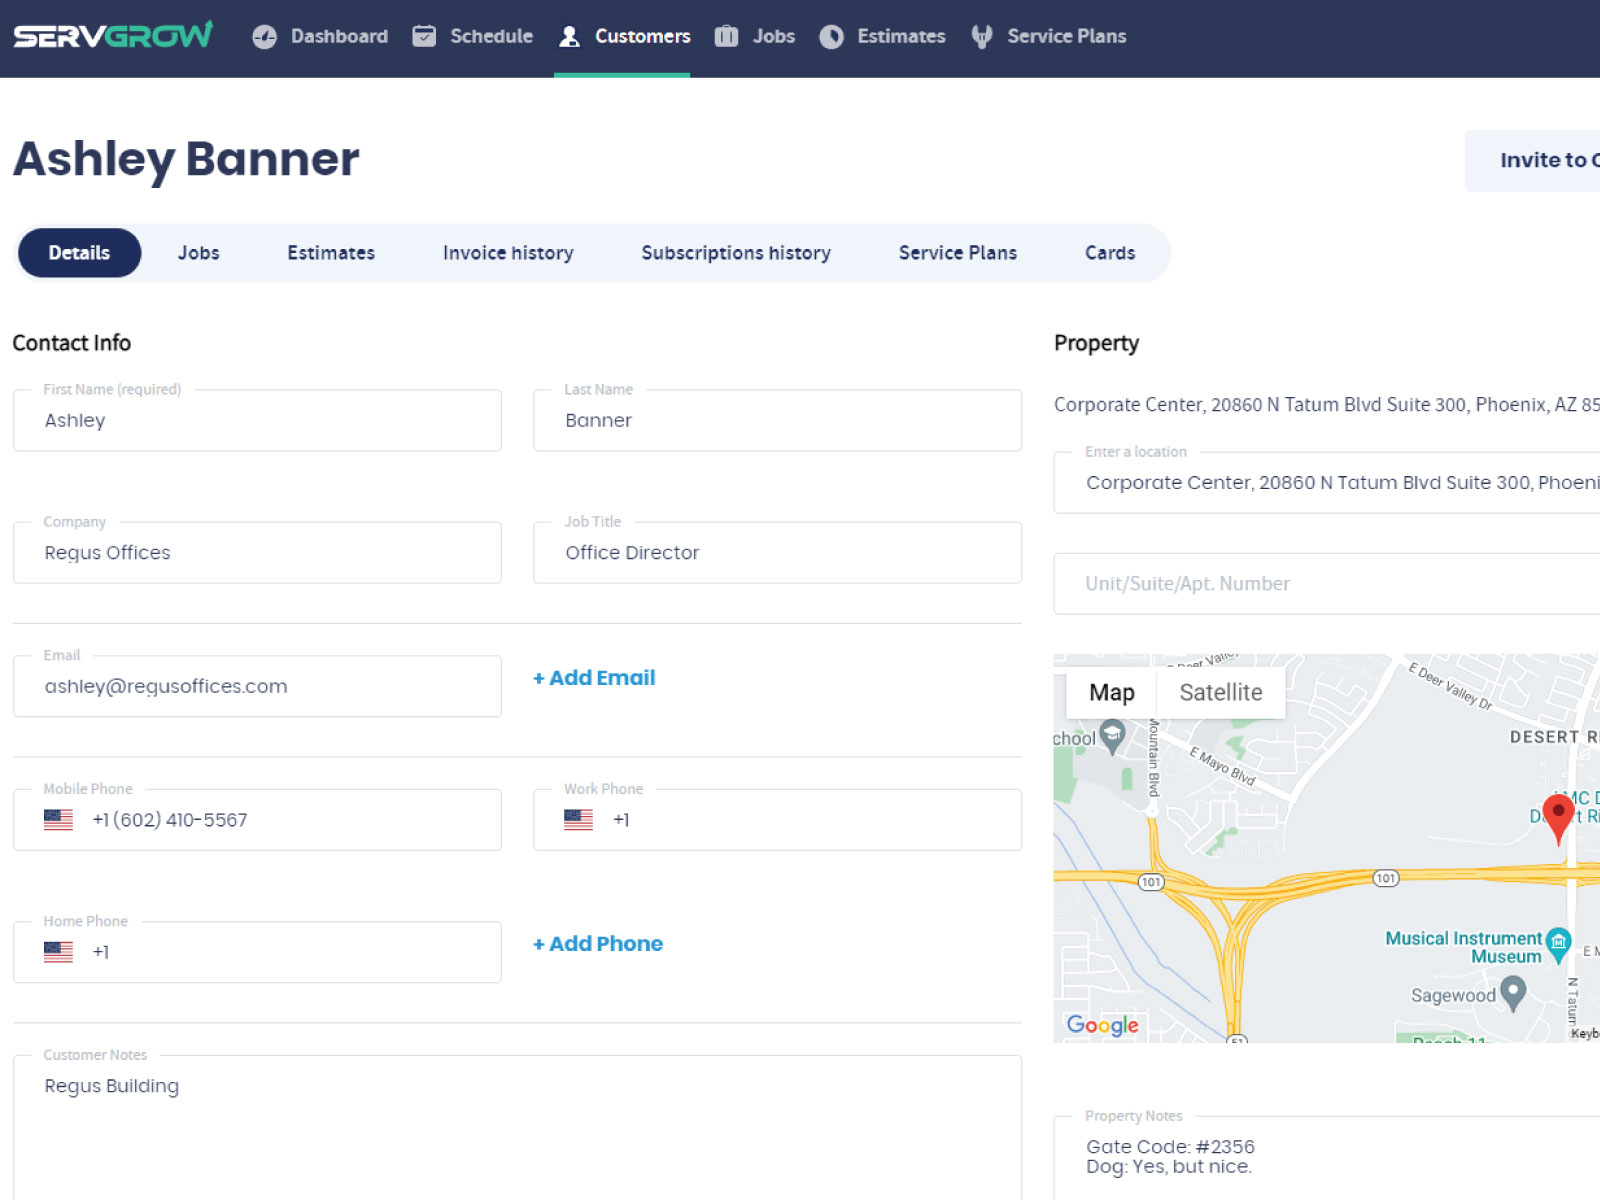Click the Add Email link
This screenshot has height=1200, width=1600.
(x=593, y=678)
